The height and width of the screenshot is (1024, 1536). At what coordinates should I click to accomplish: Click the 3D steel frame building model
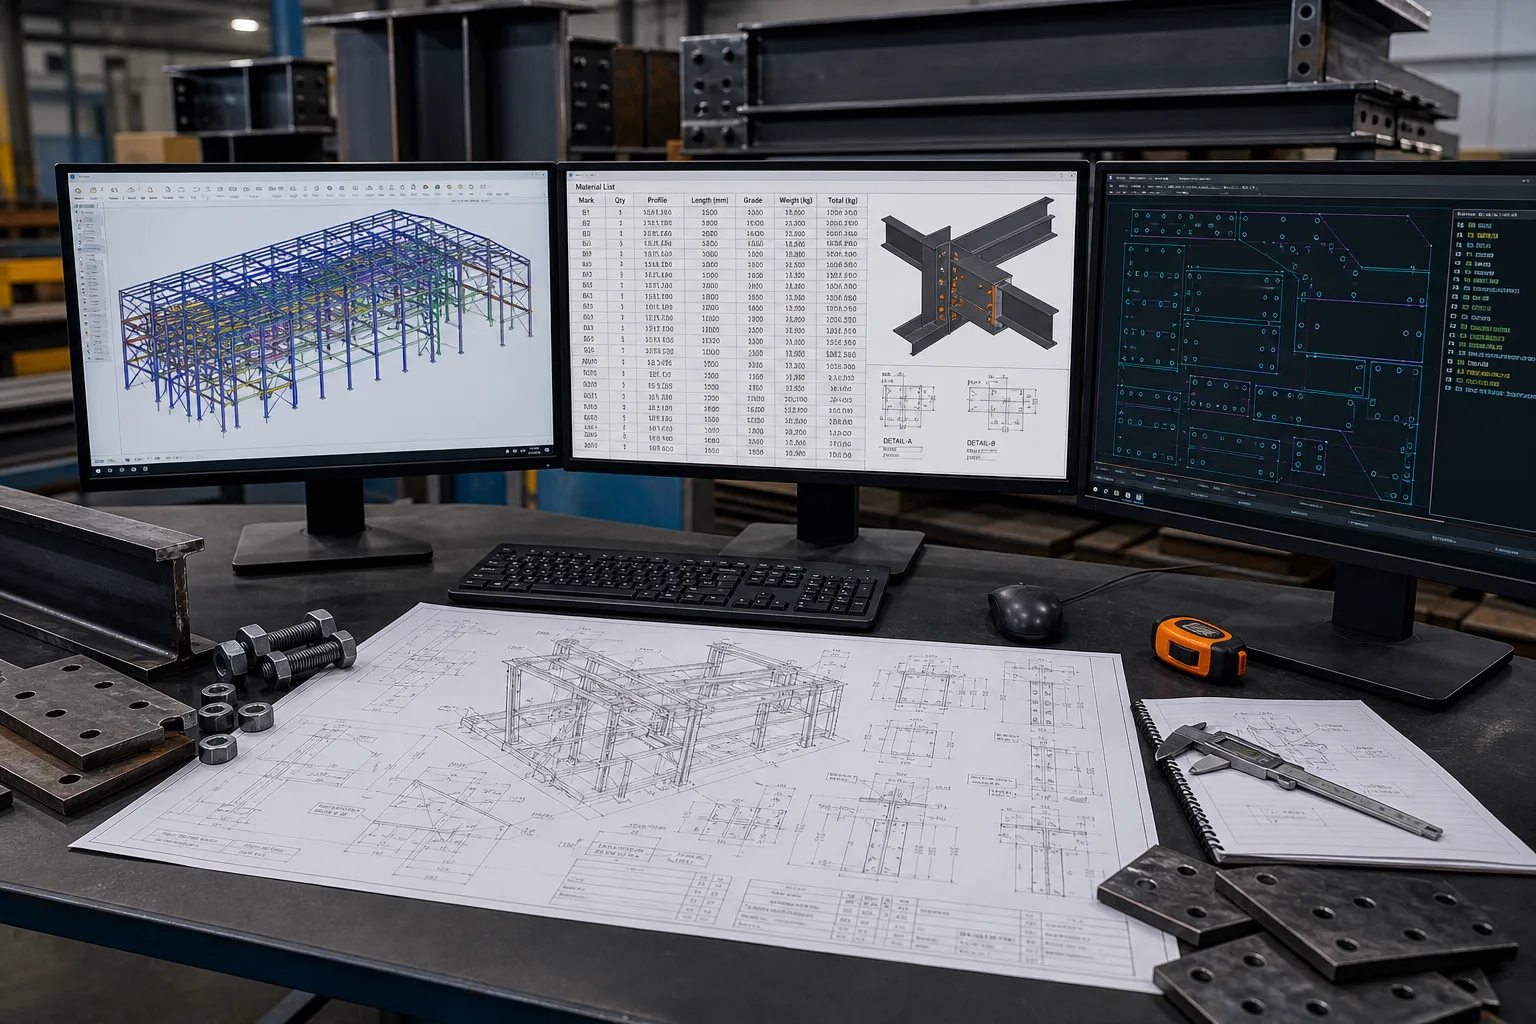[325, 320]
